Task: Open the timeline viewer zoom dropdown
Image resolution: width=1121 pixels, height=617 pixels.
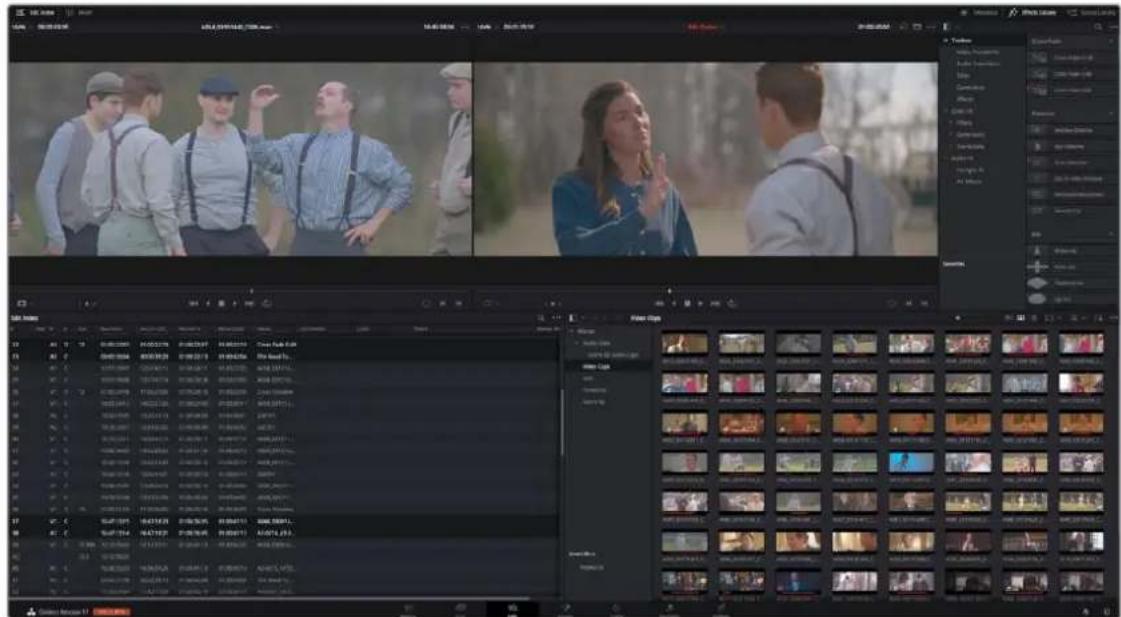Action: pyautogui.click(x=486, y=27)
